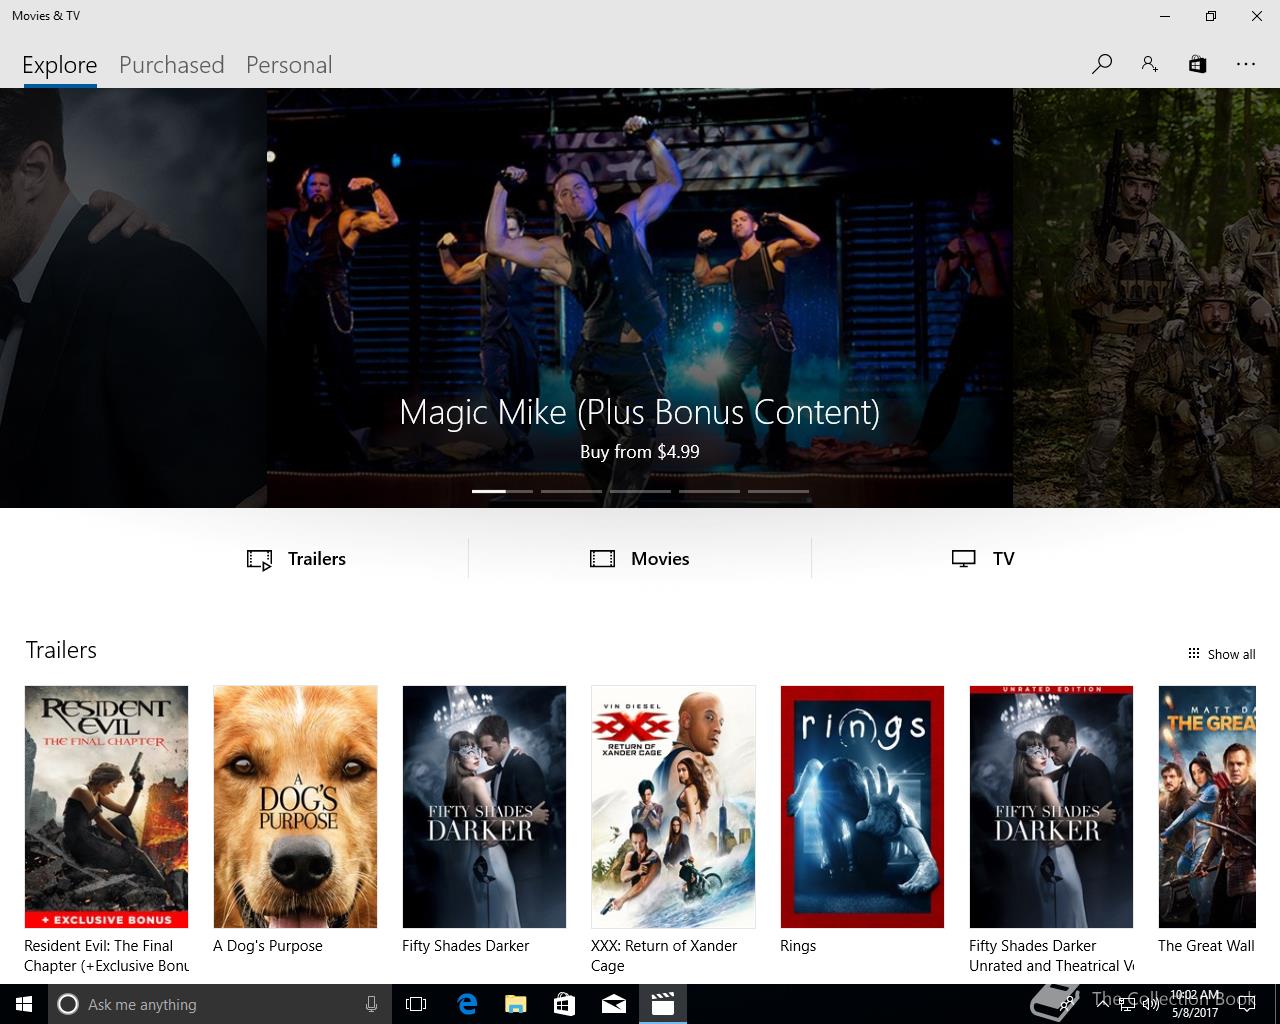Select the first carousel page indicator
This screenshot has height=1024, width=1280.
(502, 491)
